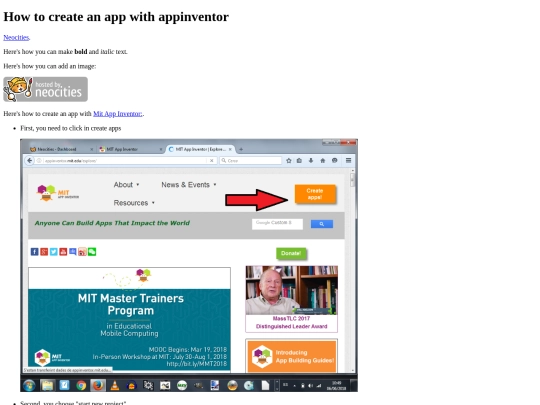
Task: Expand the Resources menu
Action: pos(134,203)
